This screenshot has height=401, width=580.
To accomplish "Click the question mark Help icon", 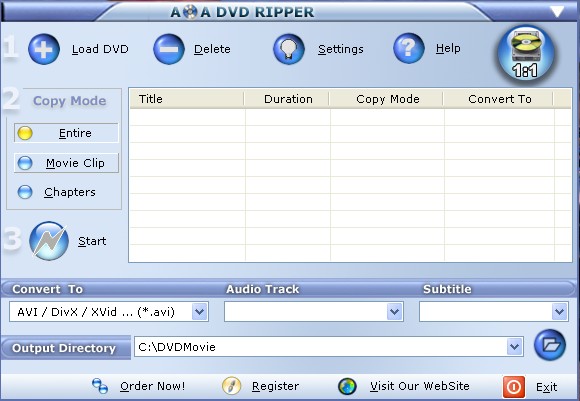I will pyautogui.click(x=408, y=48).
